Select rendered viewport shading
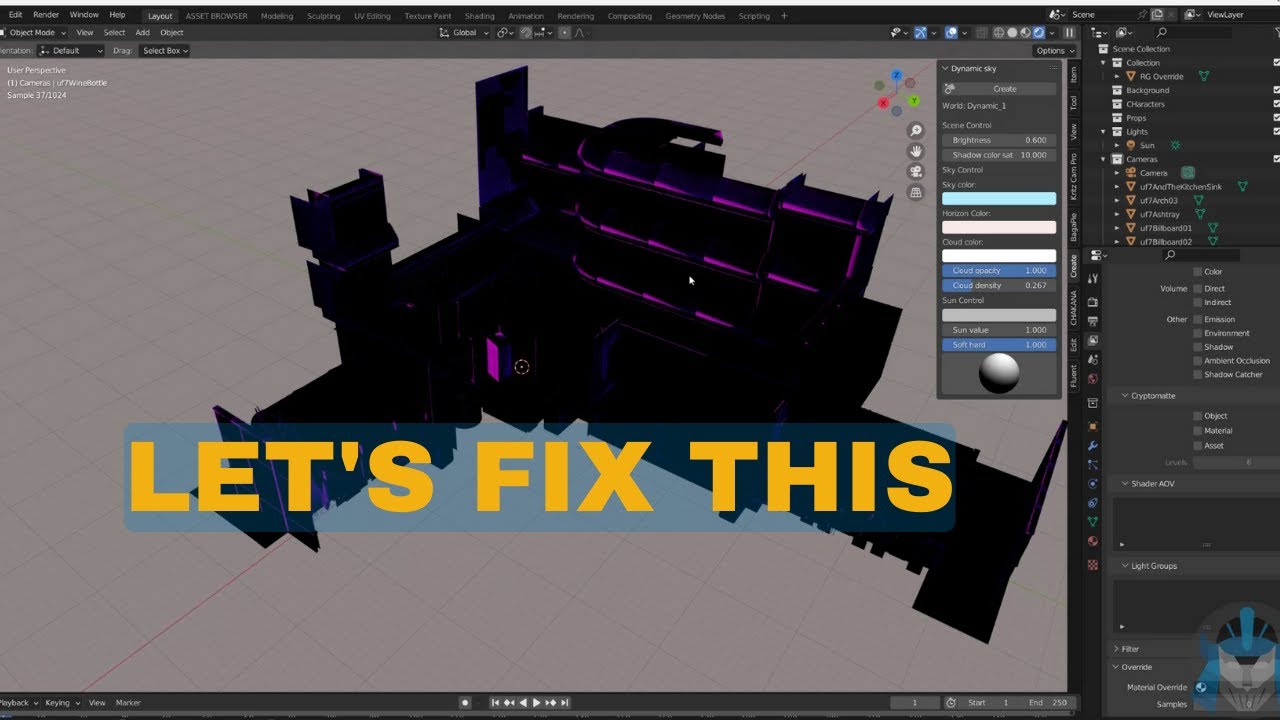The width and height of the screenshot is (1280, 720). click(1039, 32)
